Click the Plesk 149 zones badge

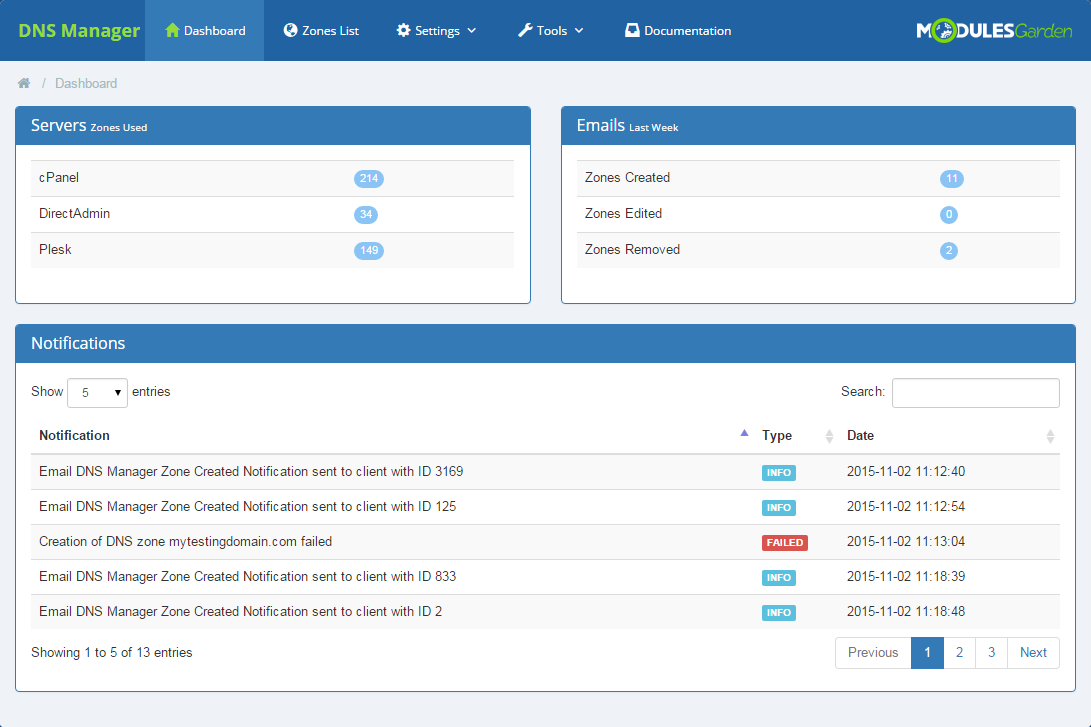(369, 250)
